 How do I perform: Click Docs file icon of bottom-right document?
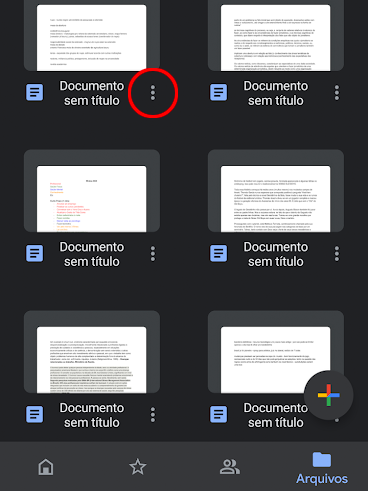pyautogui.click(x=219, y=414)
